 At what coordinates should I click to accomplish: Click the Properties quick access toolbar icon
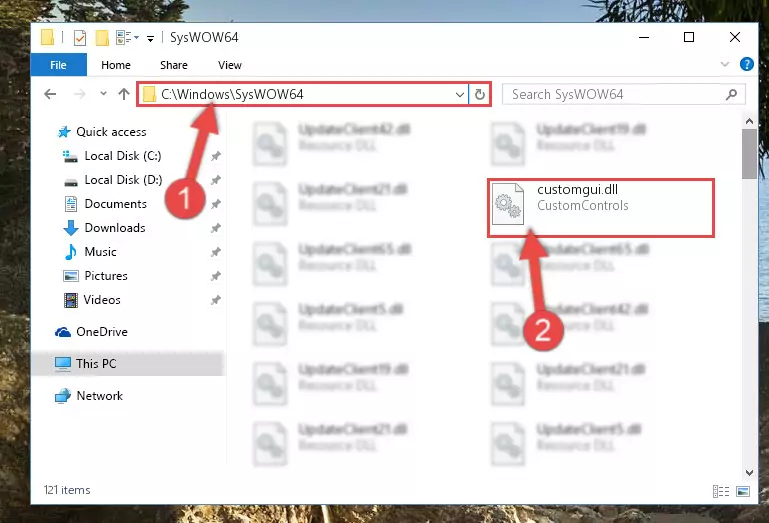79,37
